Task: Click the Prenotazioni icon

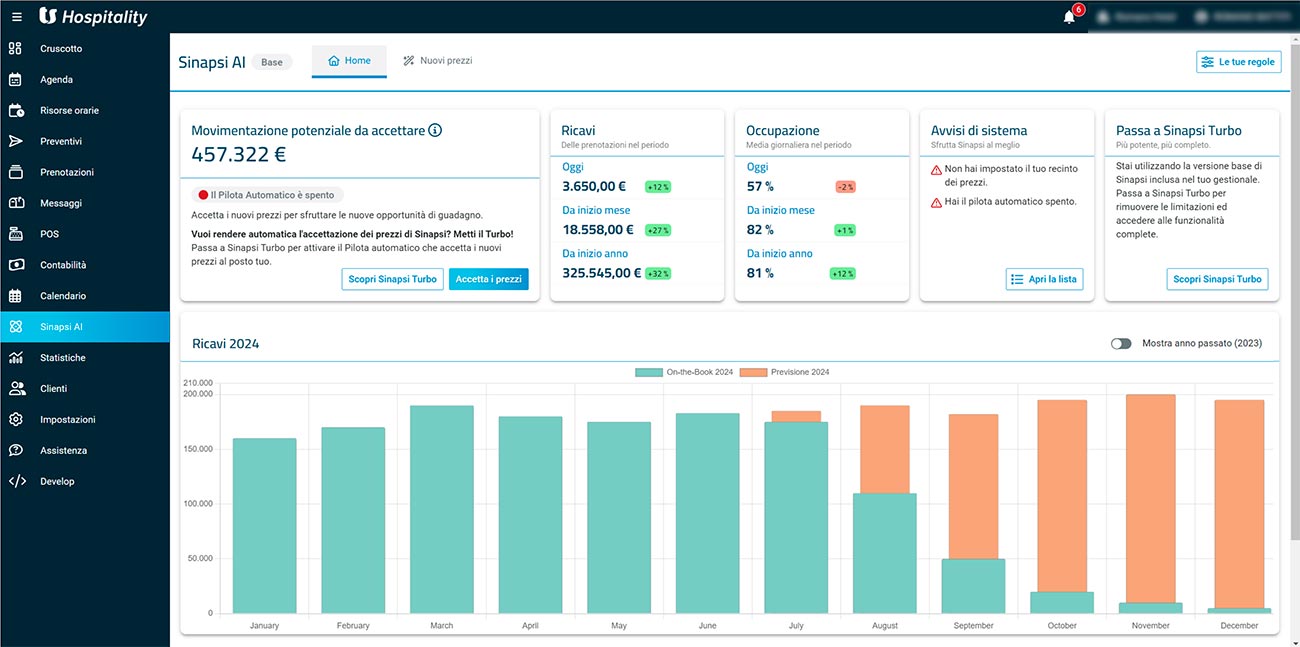Action: pyautogui.click(x=15, y=172)
